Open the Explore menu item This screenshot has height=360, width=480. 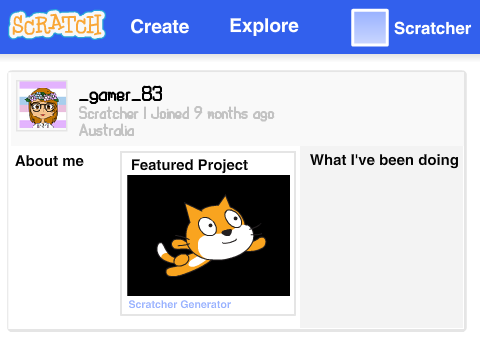[x=264, y=26]
